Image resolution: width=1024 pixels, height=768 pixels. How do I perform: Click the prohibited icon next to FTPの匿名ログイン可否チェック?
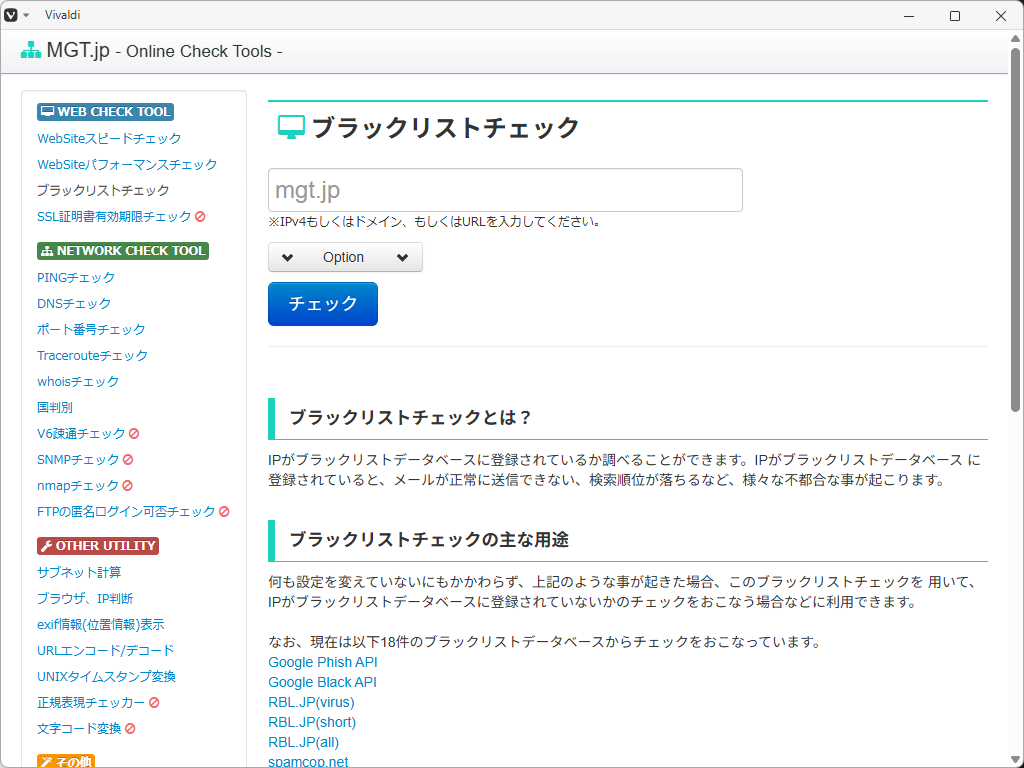point(224,511)
